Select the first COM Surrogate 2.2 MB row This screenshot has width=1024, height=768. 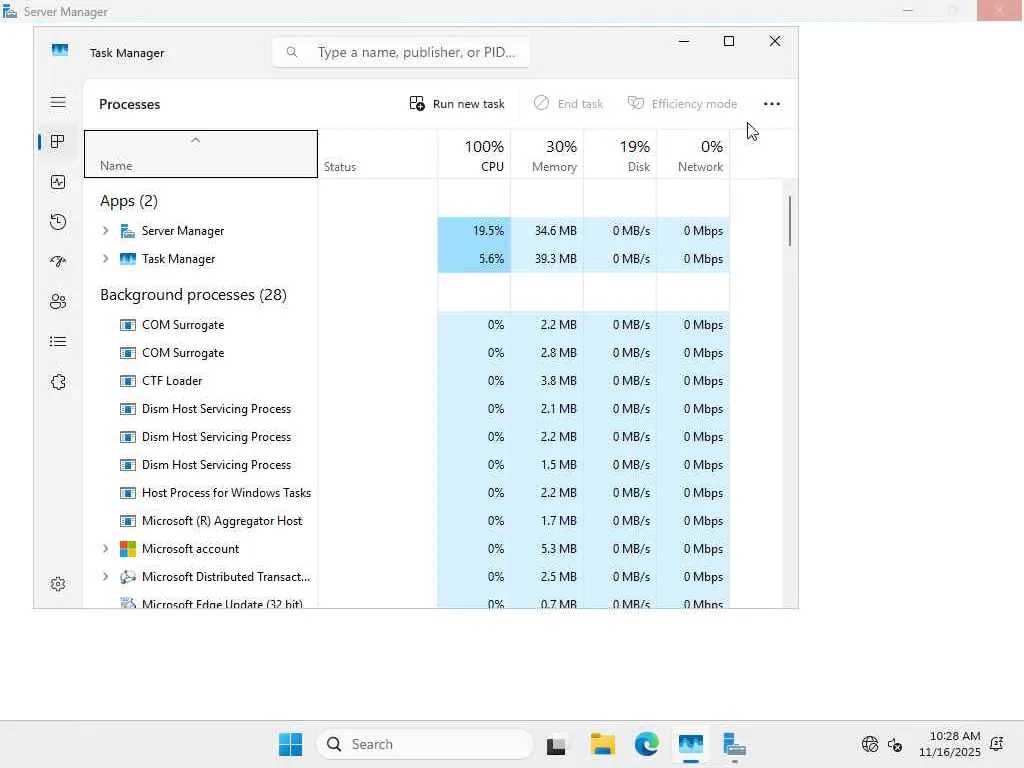[407, 325]
